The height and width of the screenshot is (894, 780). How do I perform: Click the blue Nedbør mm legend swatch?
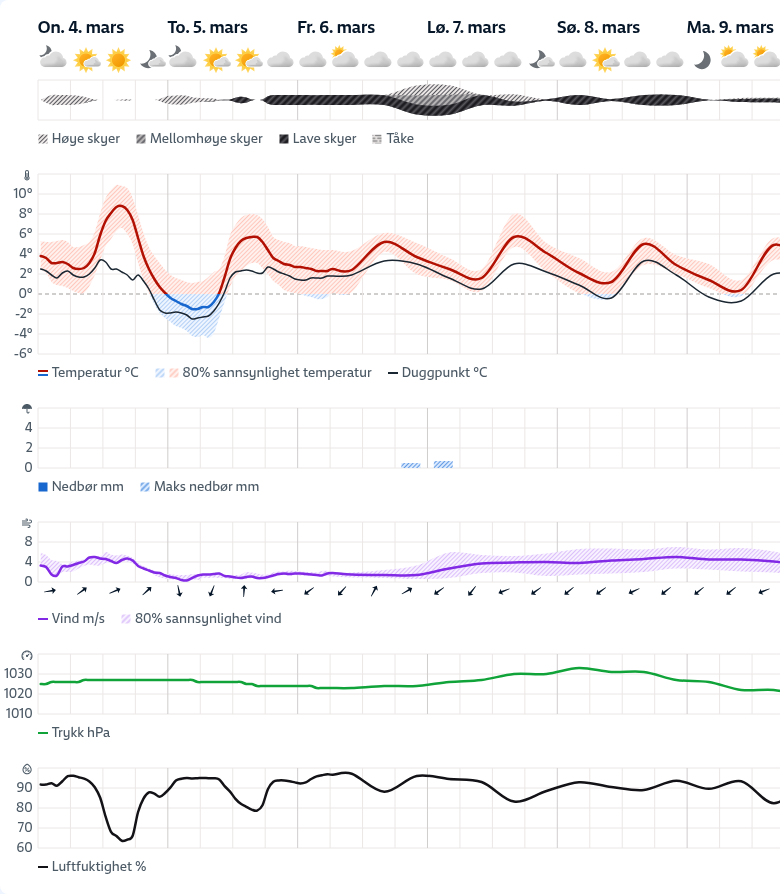[43, 487]
